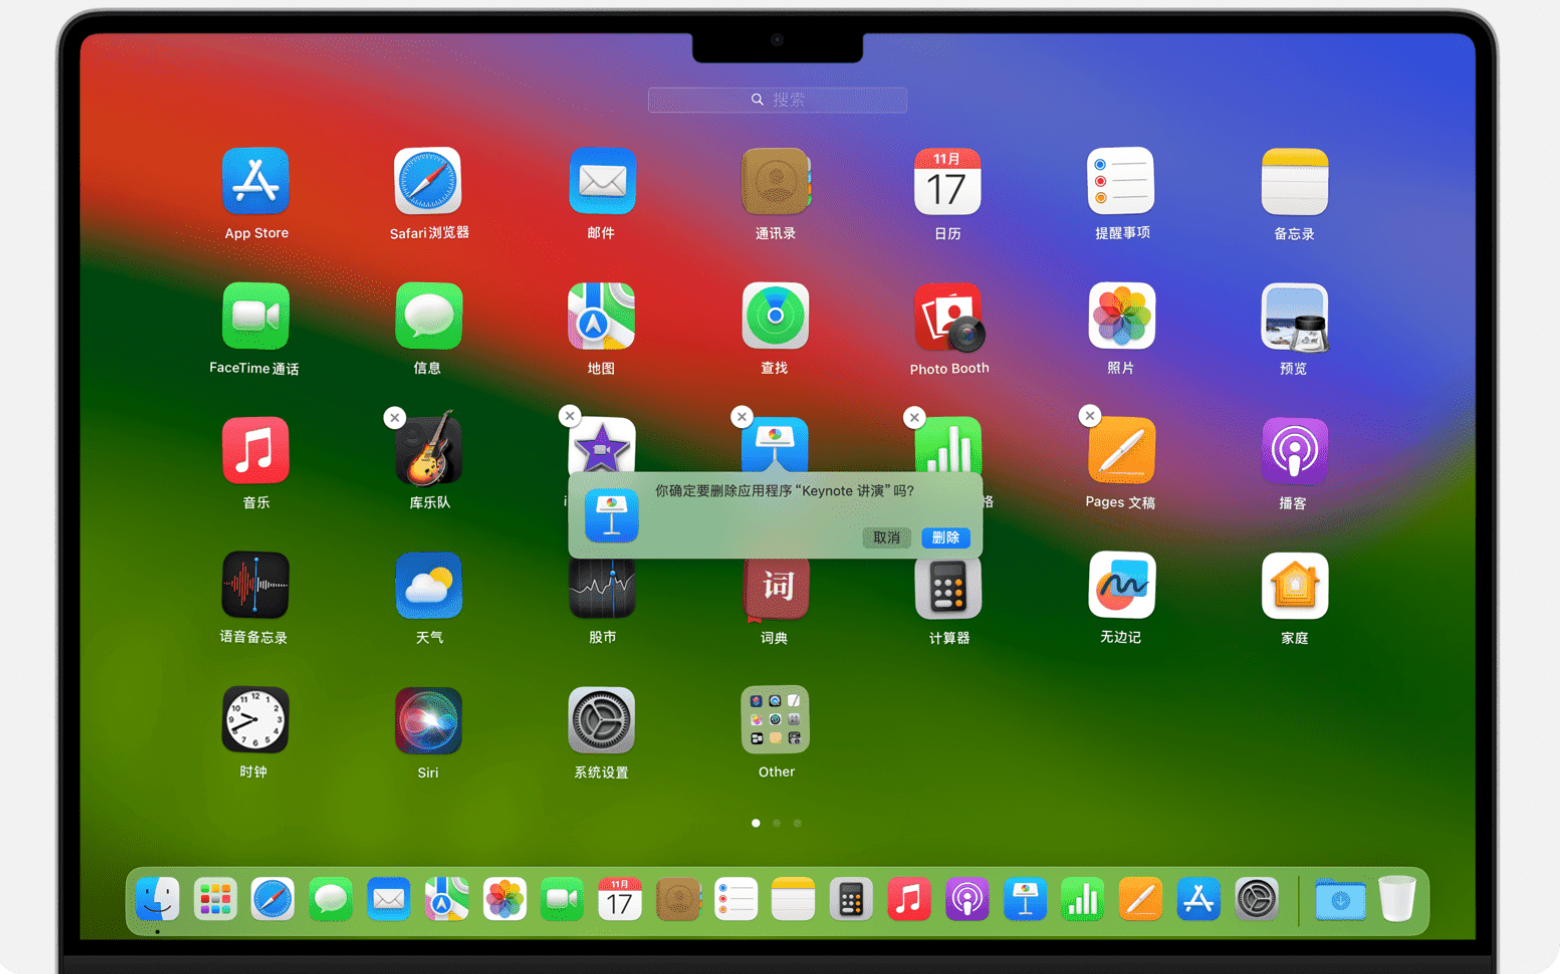Click the delete badge on Pages 文稿
Viewport: 1560px width, 974px height.
pyautogui.click(x=1090, y=415)
